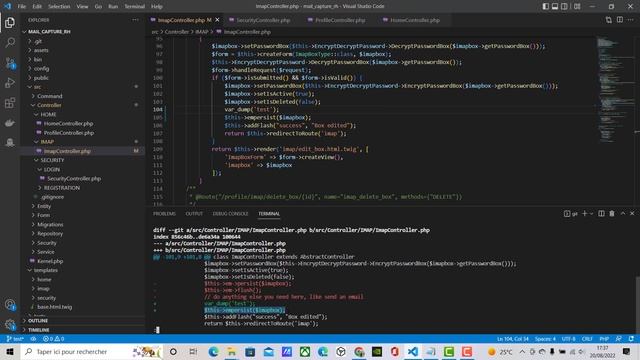Open the Extensions view
Screen dimensions: 640x360
[x=10, y=103]
